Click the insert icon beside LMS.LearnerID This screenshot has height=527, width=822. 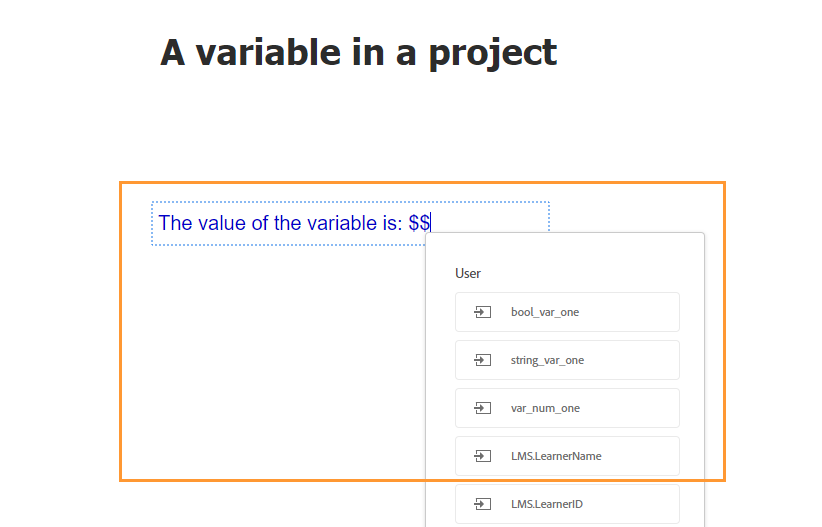pyautogui.click(x=482, y=504)
